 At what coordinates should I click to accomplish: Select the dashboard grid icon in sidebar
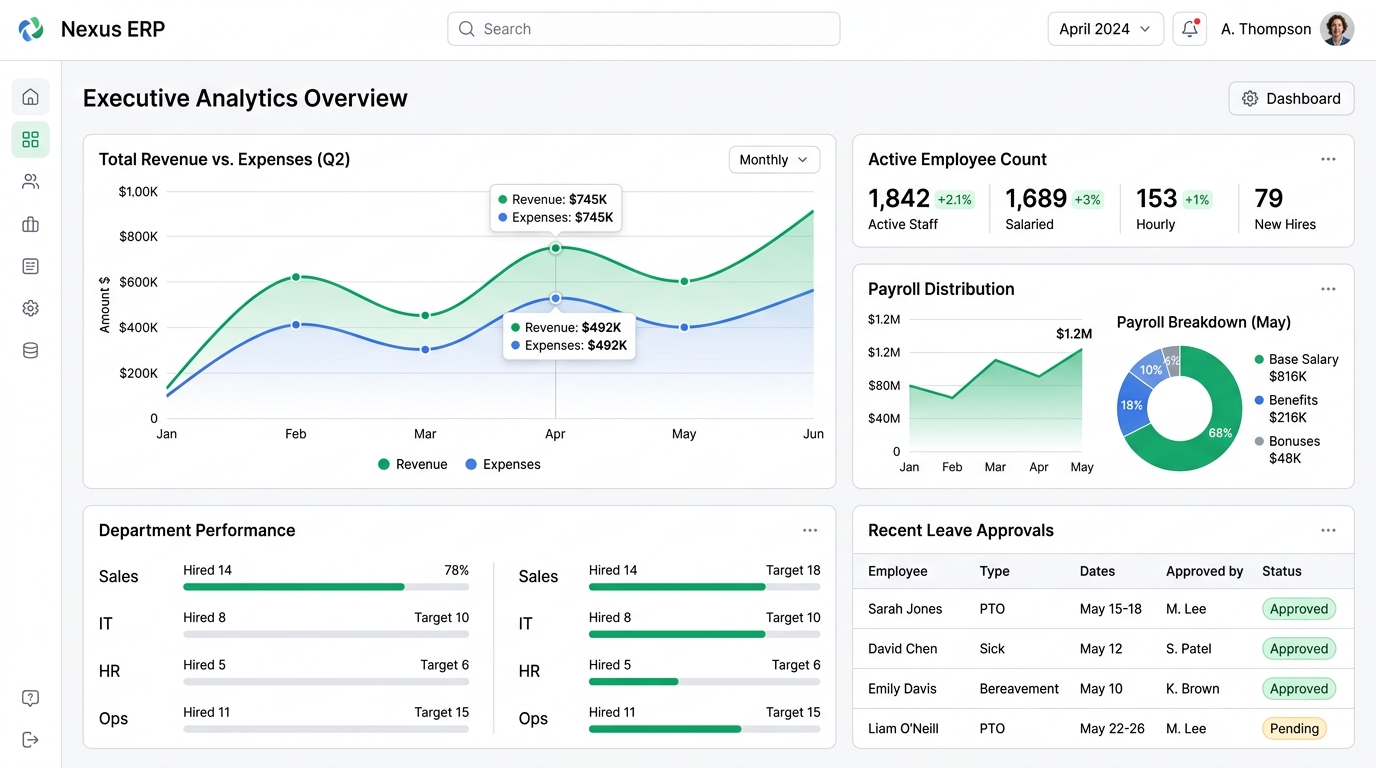click(x=30, y=139)
